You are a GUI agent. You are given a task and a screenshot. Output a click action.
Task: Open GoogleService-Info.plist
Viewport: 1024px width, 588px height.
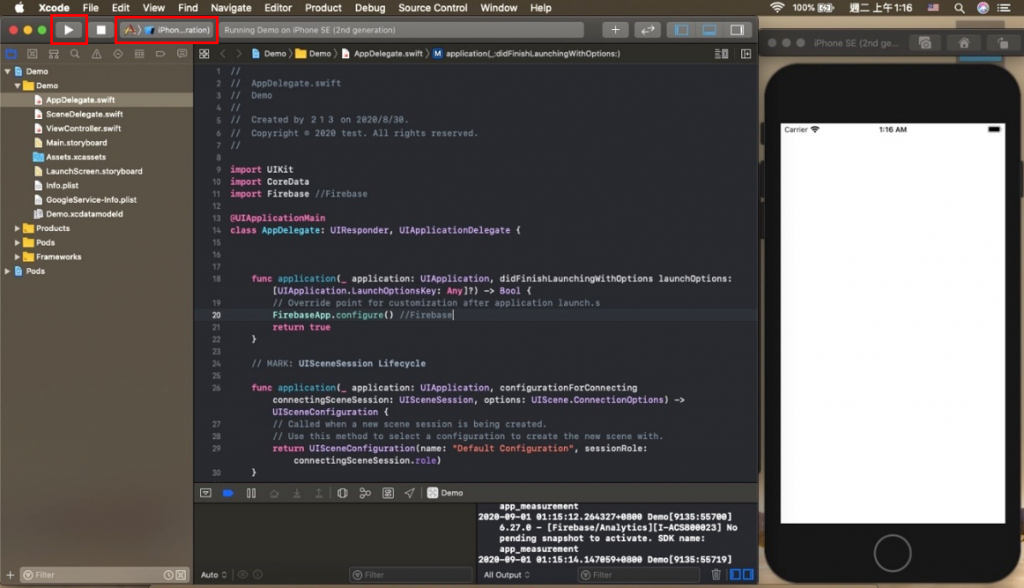[x=91, y=200]
